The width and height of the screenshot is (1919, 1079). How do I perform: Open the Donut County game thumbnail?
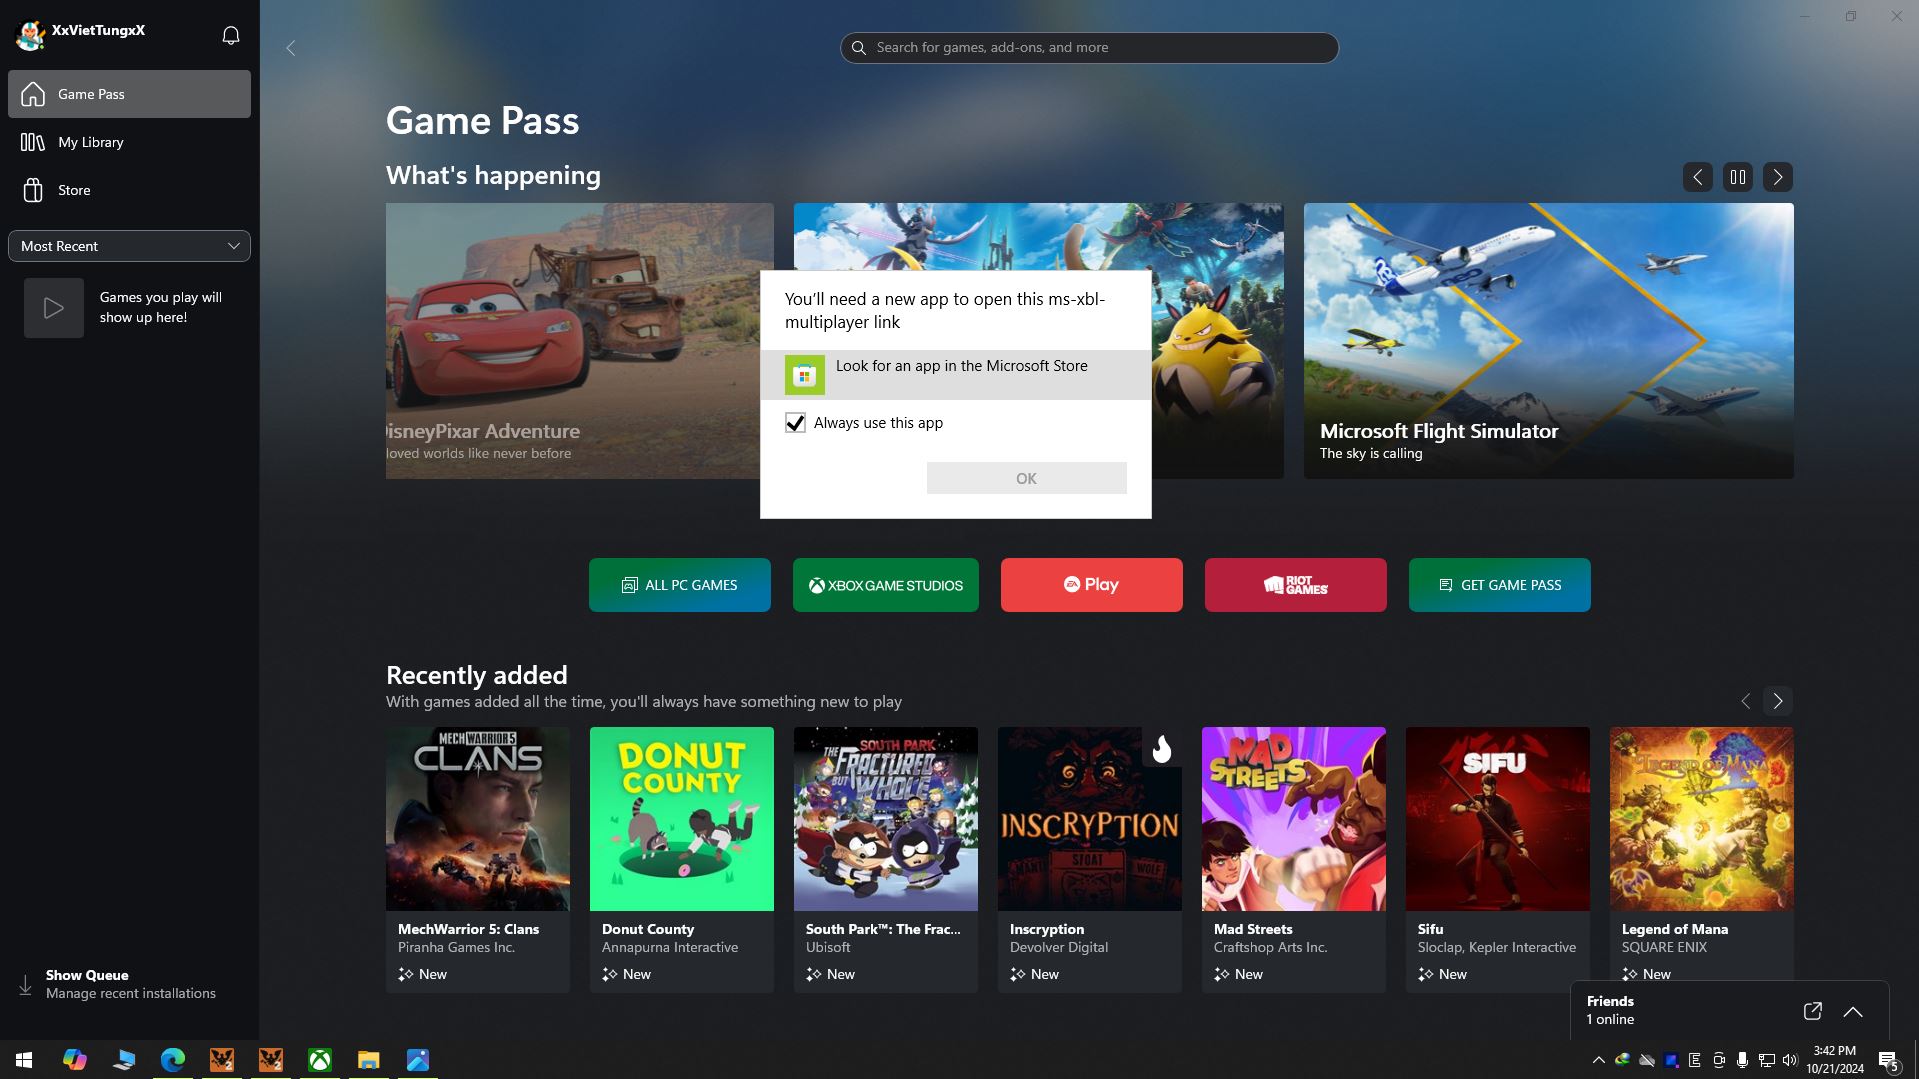681,818
